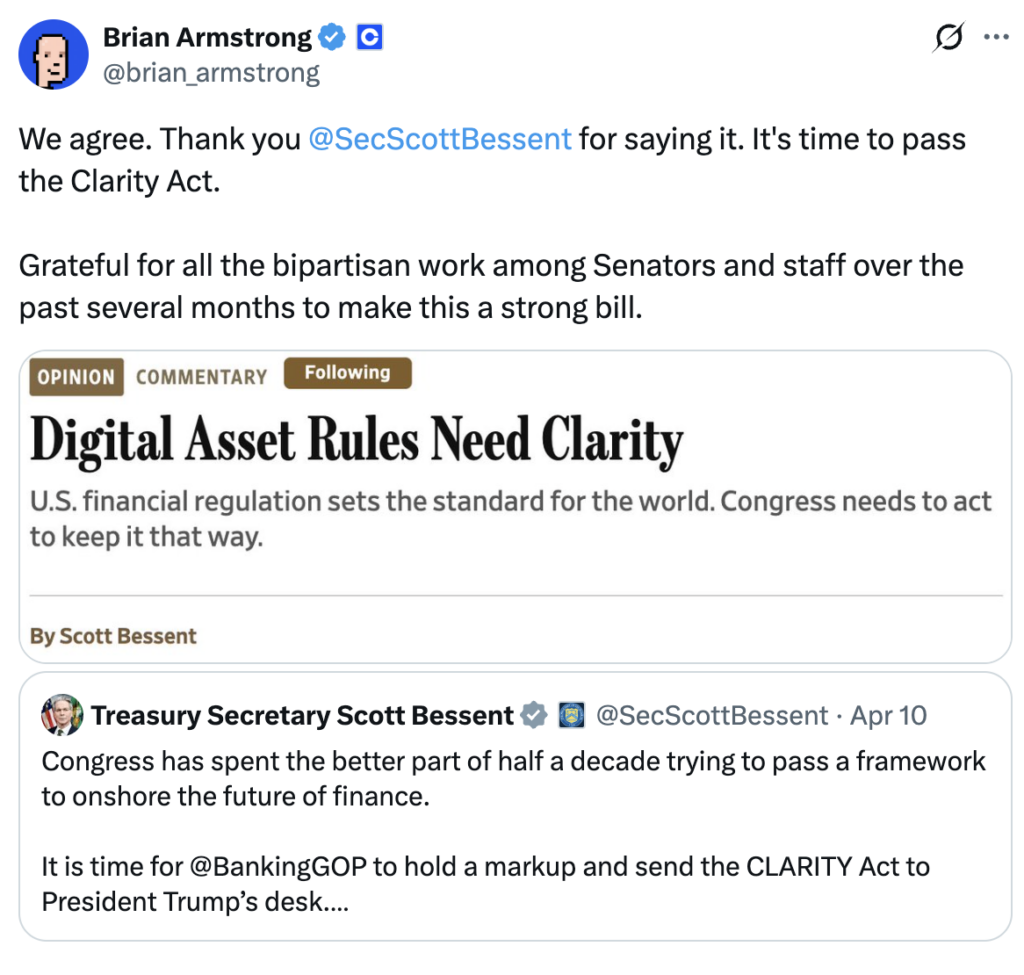Open the three-dot more options menu

point(996,37)
